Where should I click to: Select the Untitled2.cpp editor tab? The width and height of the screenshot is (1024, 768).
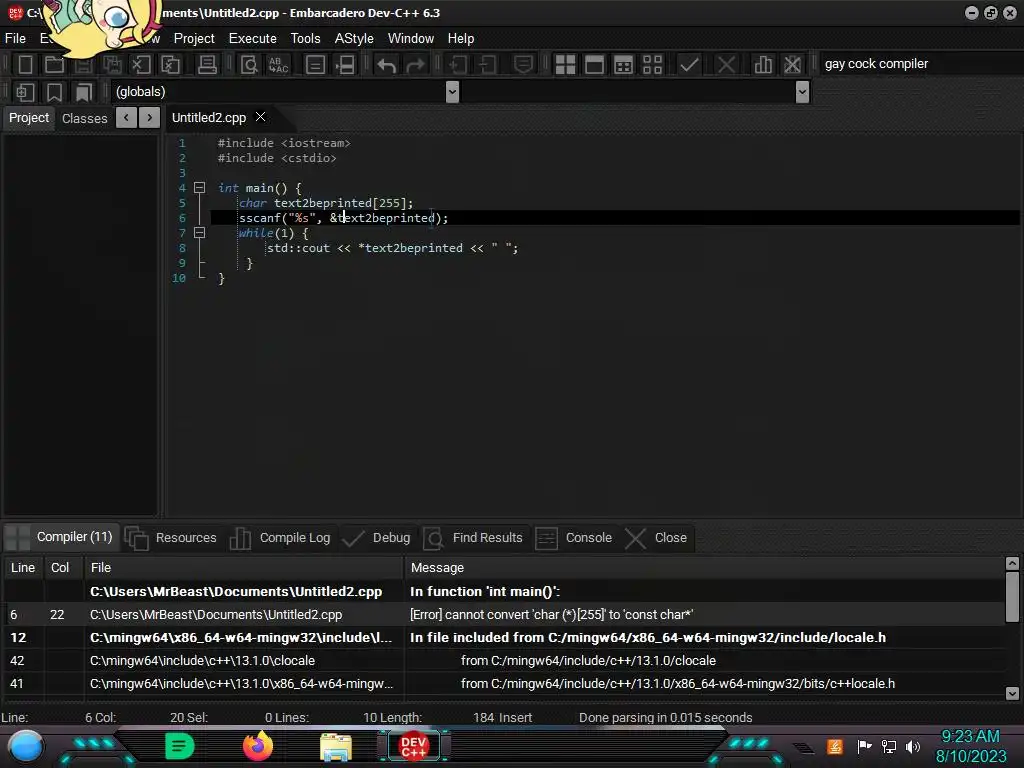click(x=208, y=118)
